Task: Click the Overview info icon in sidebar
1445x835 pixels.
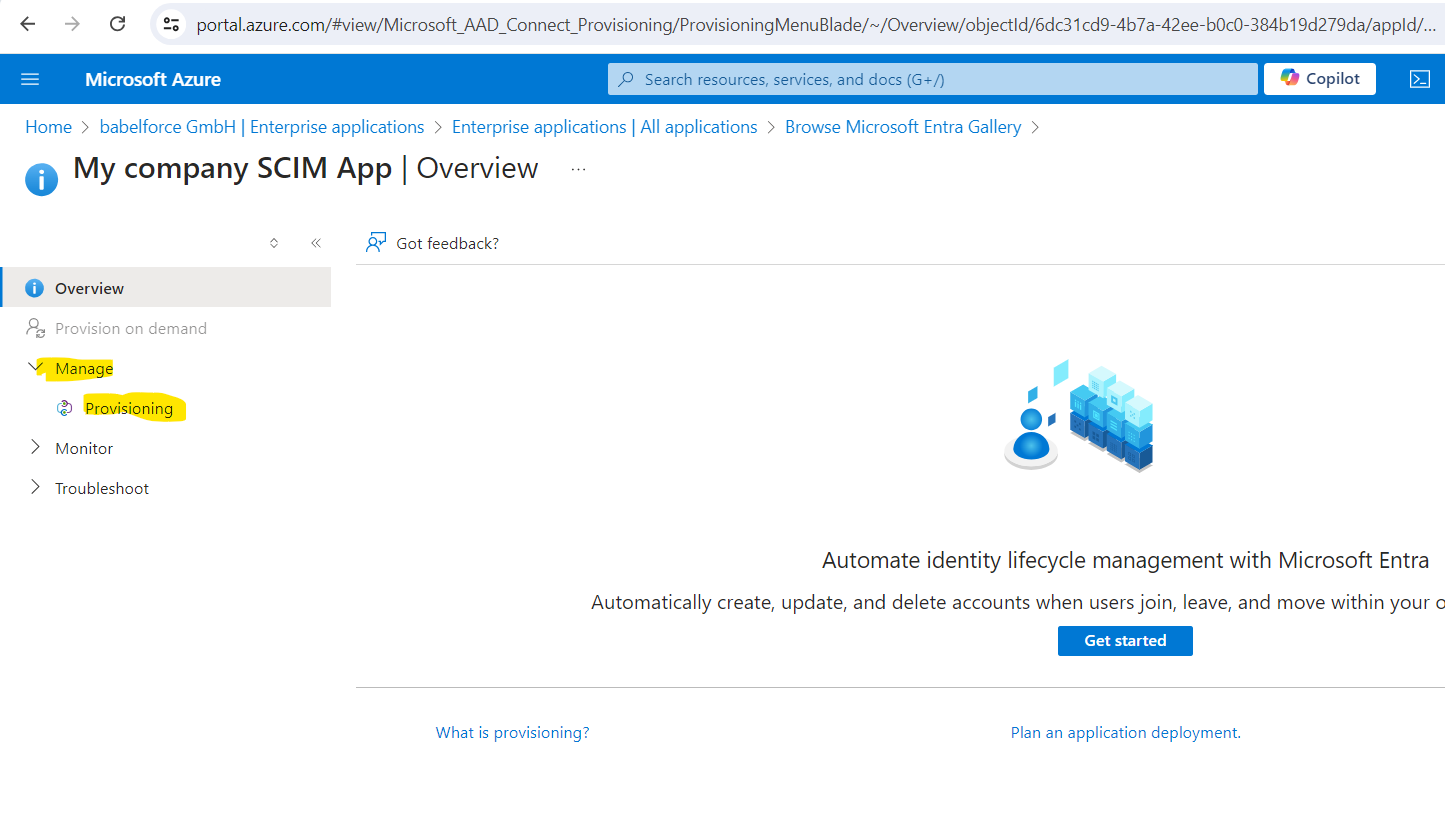Action: tap(34, 288)
